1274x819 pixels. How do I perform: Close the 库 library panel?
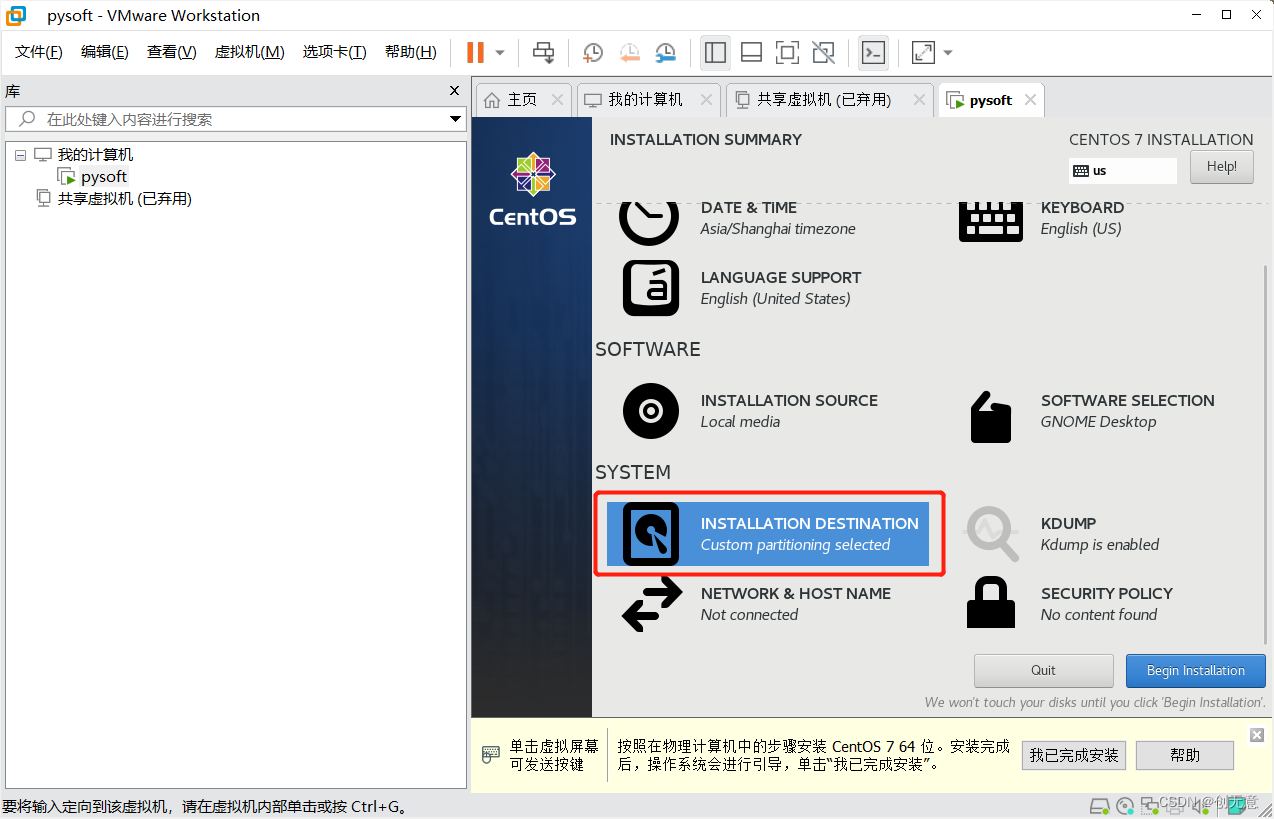(x=455, y=90)
